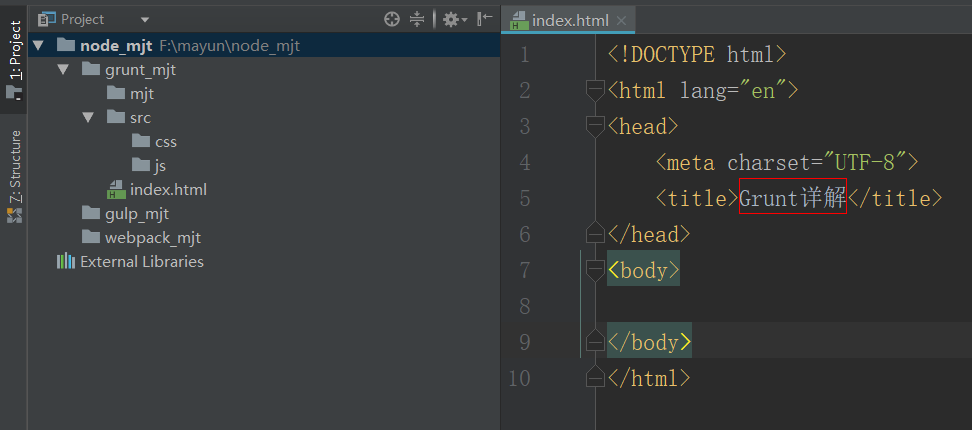Viewport: 972px width, 430px height.
Task: Collapse the src folder arrow
Action: (x=88, y=118)
